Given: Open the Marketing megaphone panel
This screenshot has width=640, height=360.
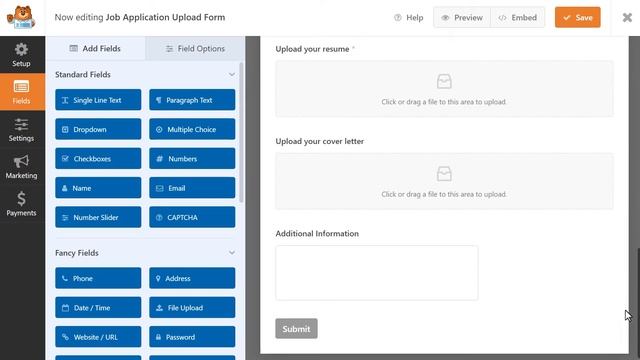Looking at the screenshot, I should click(21, 167).
